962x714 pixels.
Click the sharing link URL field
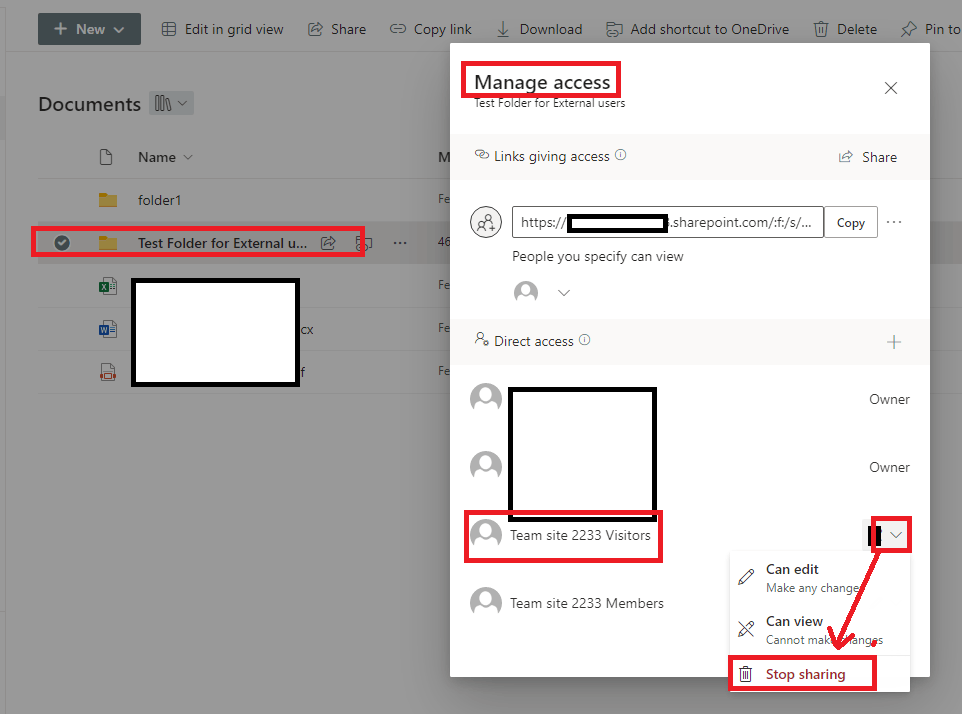coord(668,222)
